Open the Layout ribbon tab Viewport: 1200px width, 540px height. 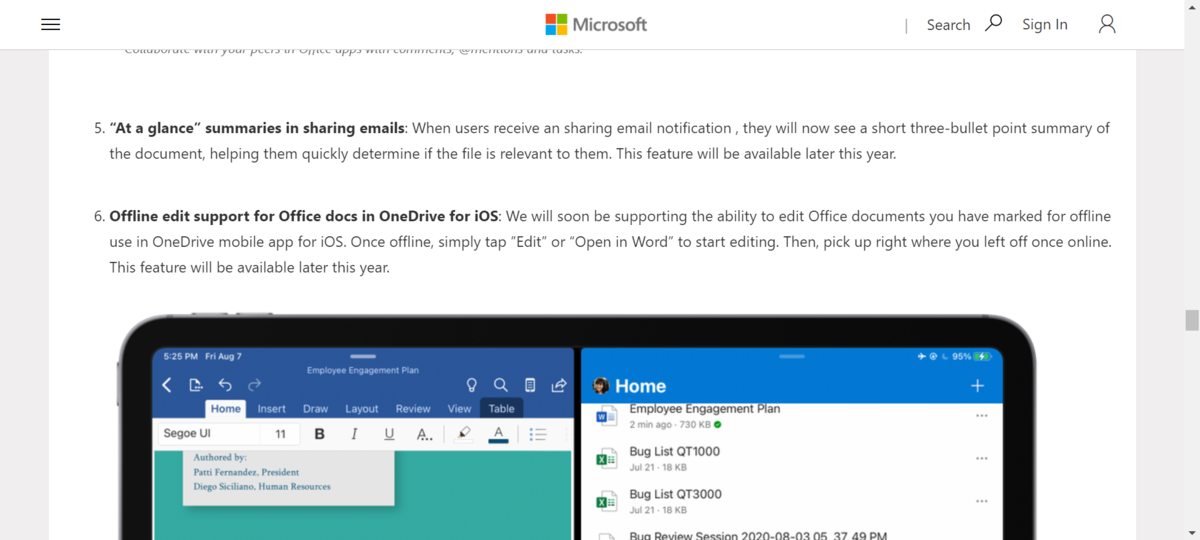point(362,409)
